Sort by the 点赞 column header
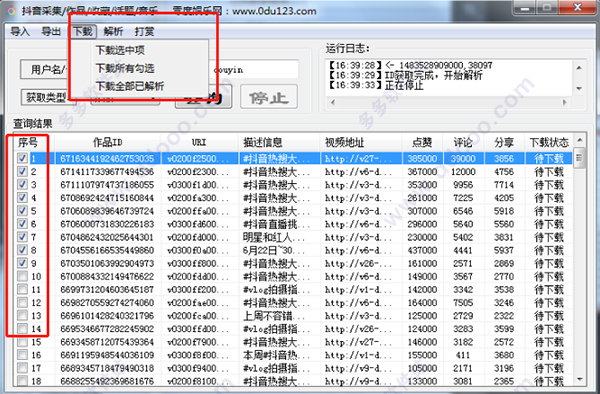Image resolution: width=600 pixels, height=394 pixels. click(422, 143)
